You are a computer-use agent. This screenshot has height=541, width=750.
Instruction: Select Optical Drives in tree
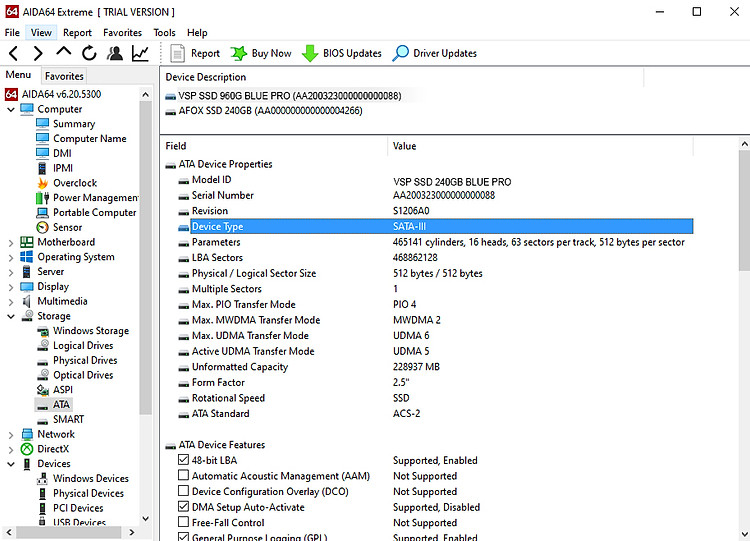click(x=83, y=375)
